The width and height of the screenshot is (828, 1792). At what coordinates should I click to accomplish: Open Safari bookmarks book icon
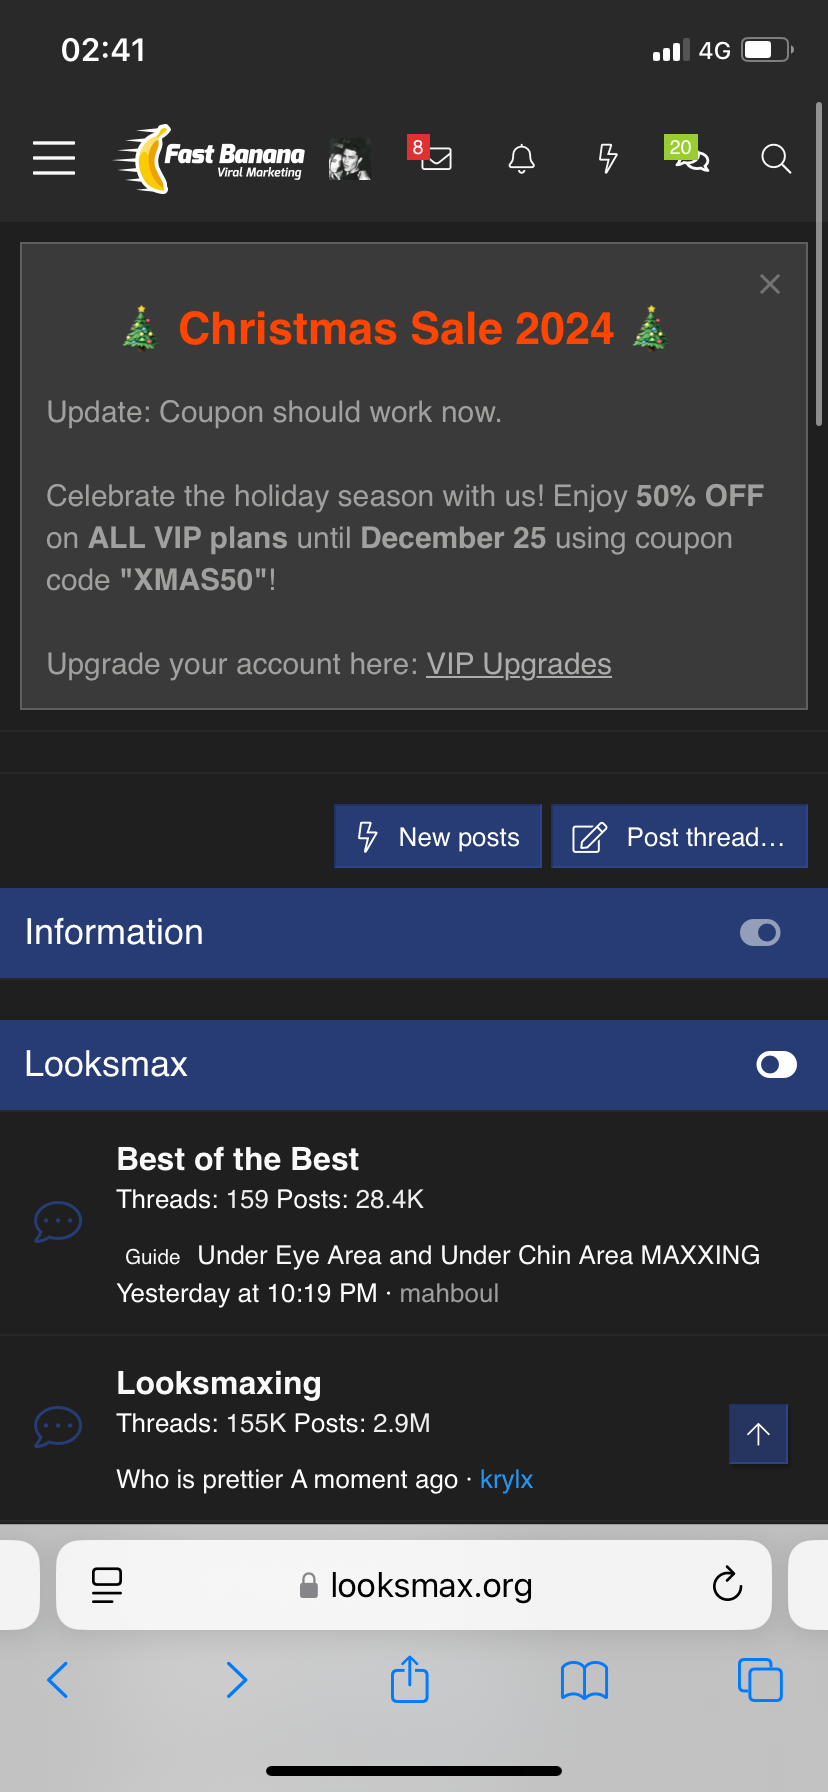point(585,1680)
